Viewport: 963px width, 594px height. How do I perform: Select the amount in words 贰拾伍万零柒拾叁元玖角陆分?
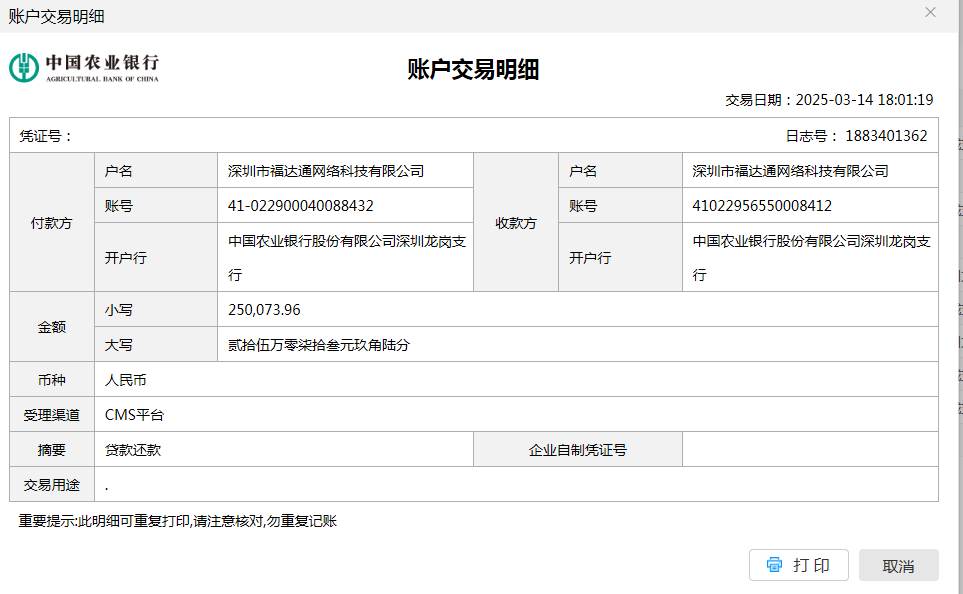click(319, 345)
